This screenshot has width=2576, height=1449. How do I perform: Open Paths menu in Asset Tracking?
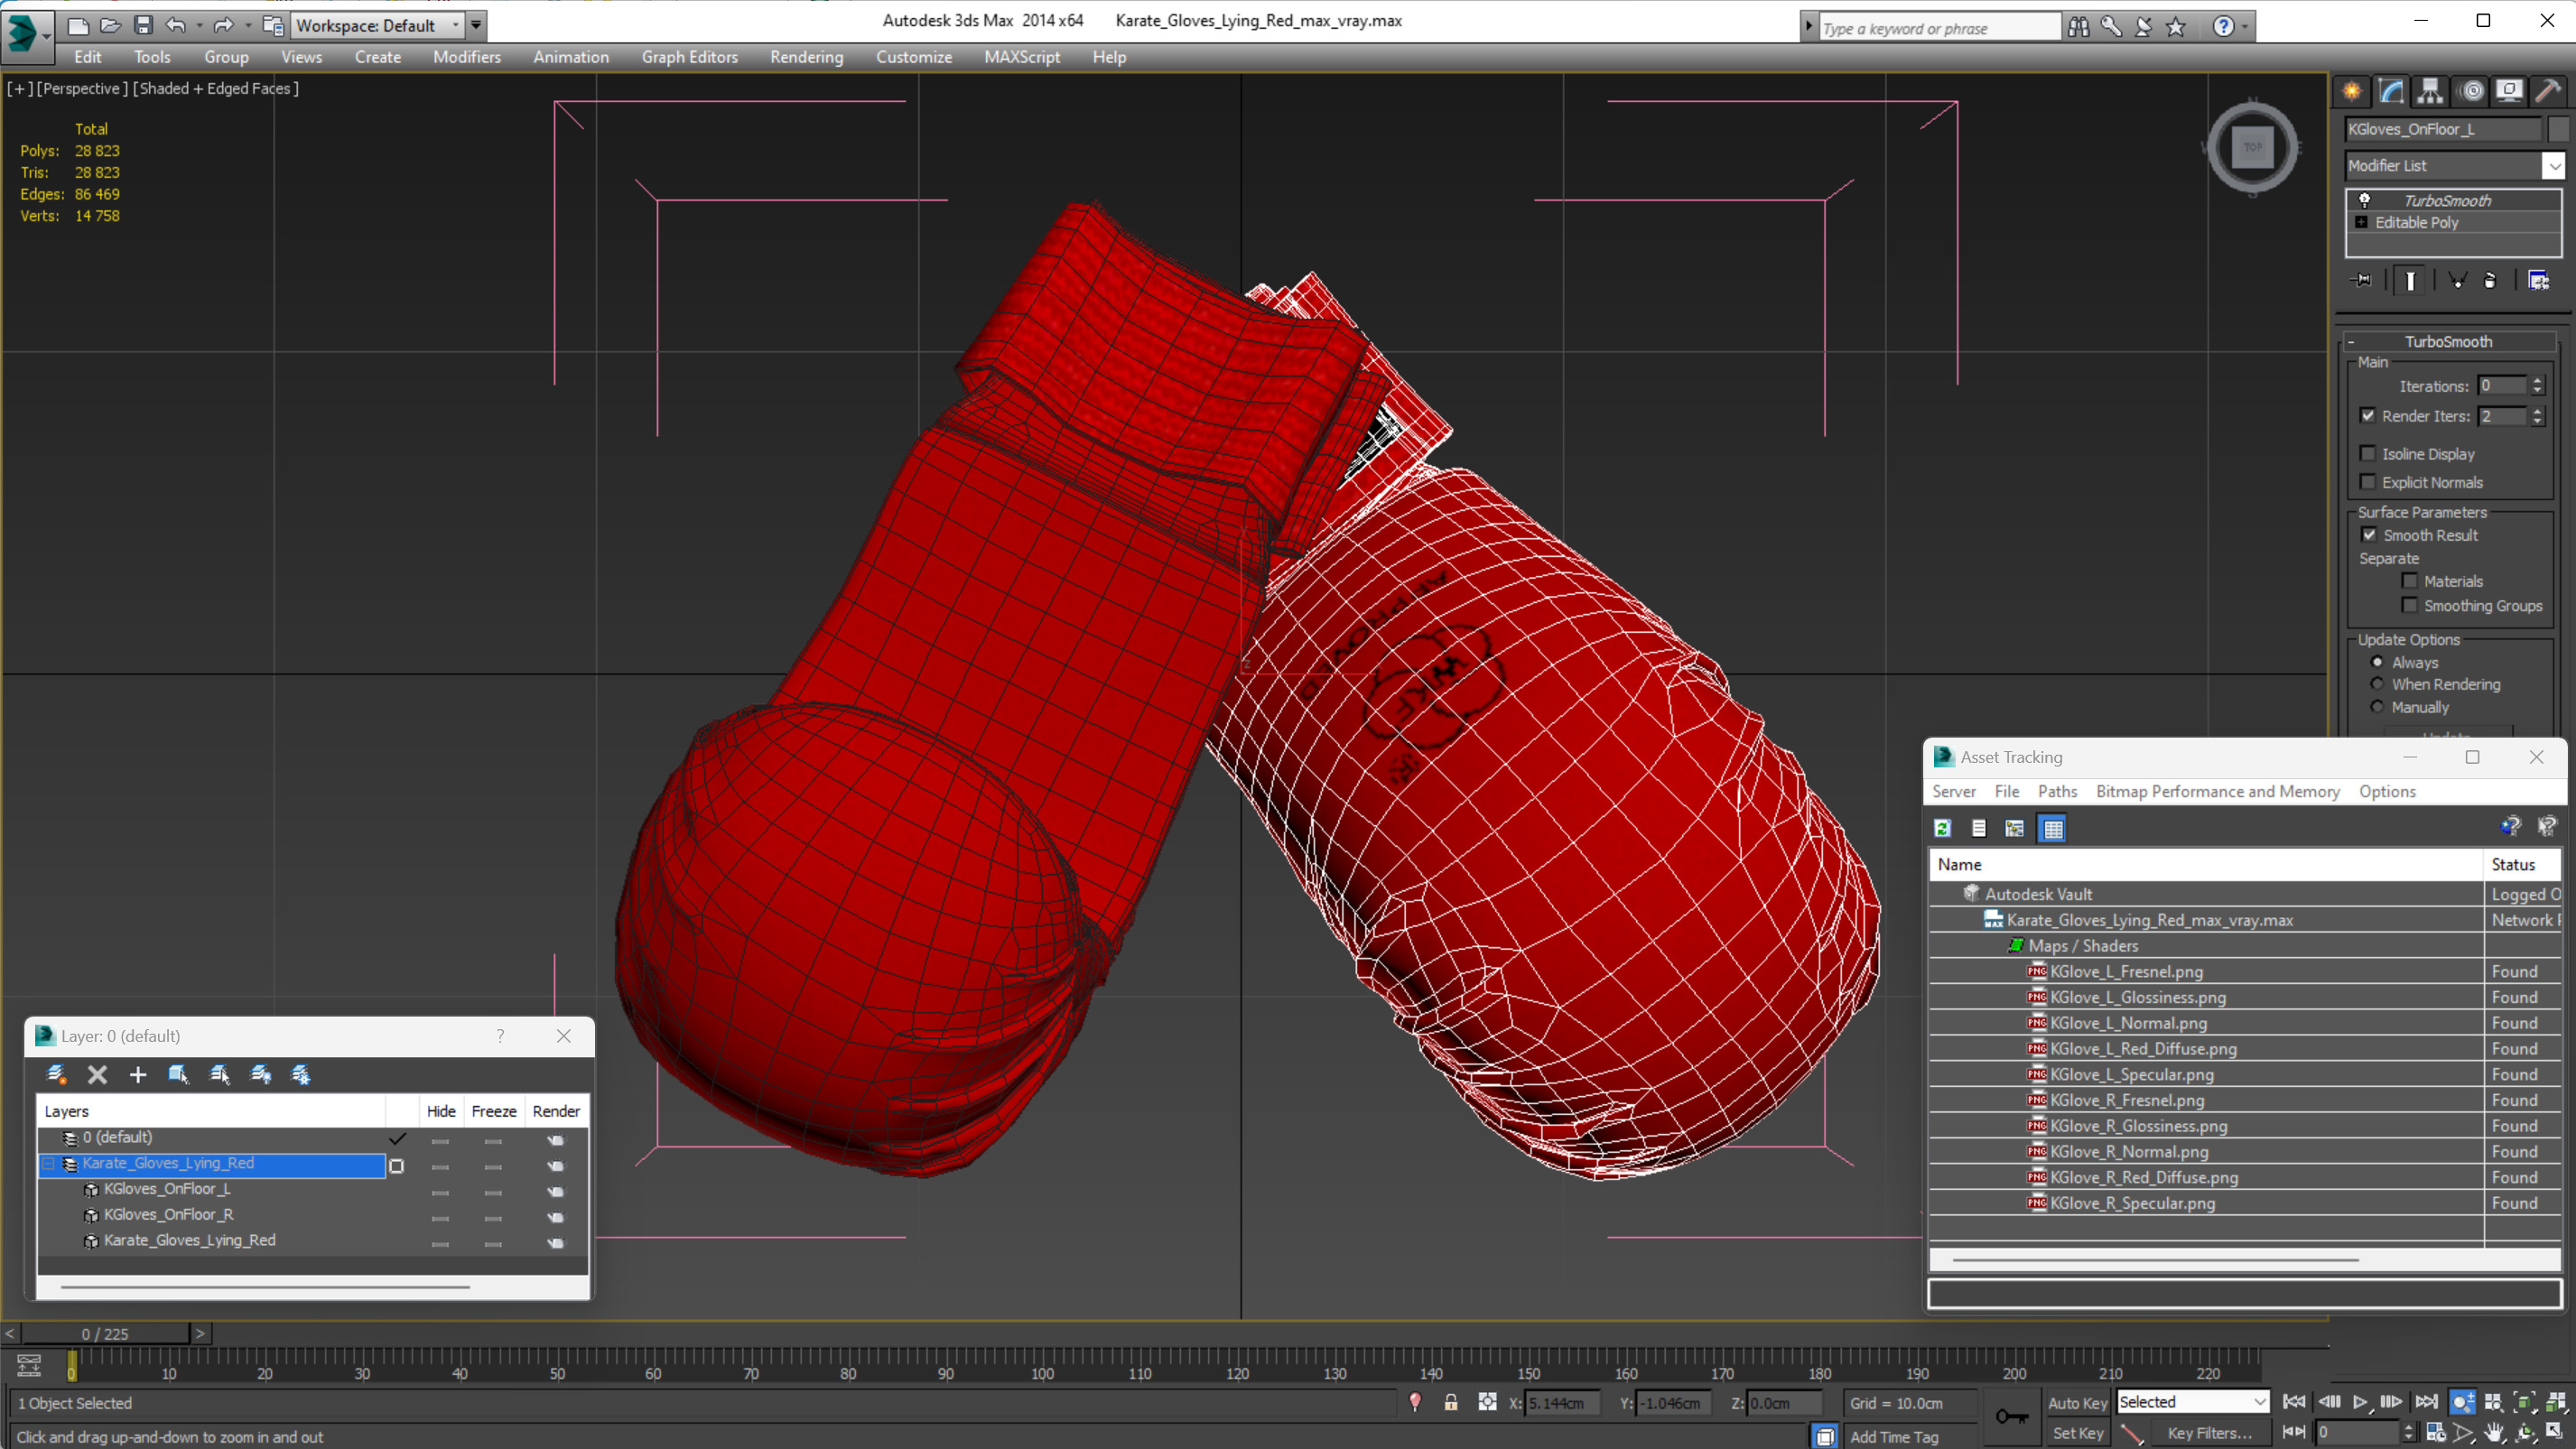tap(2057, 791)
